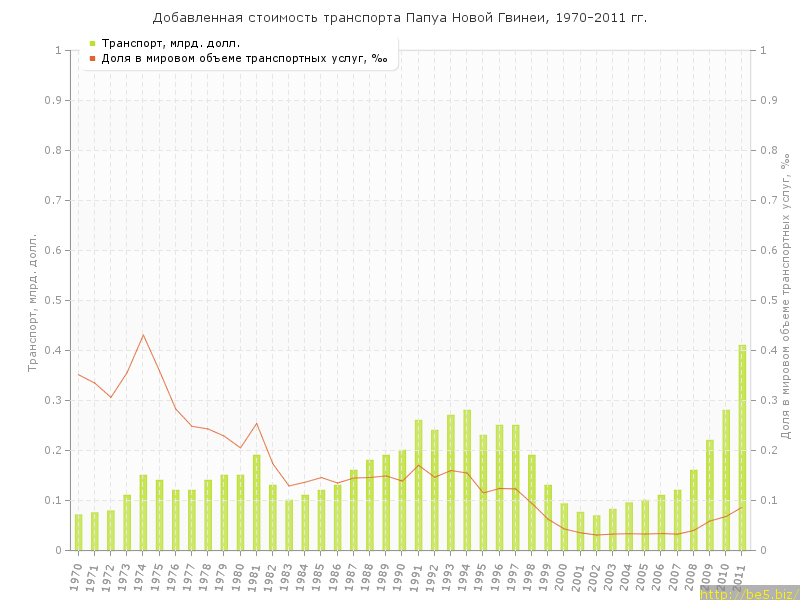Click the 1990 label on the x-axis

click(x=401, y=574)
